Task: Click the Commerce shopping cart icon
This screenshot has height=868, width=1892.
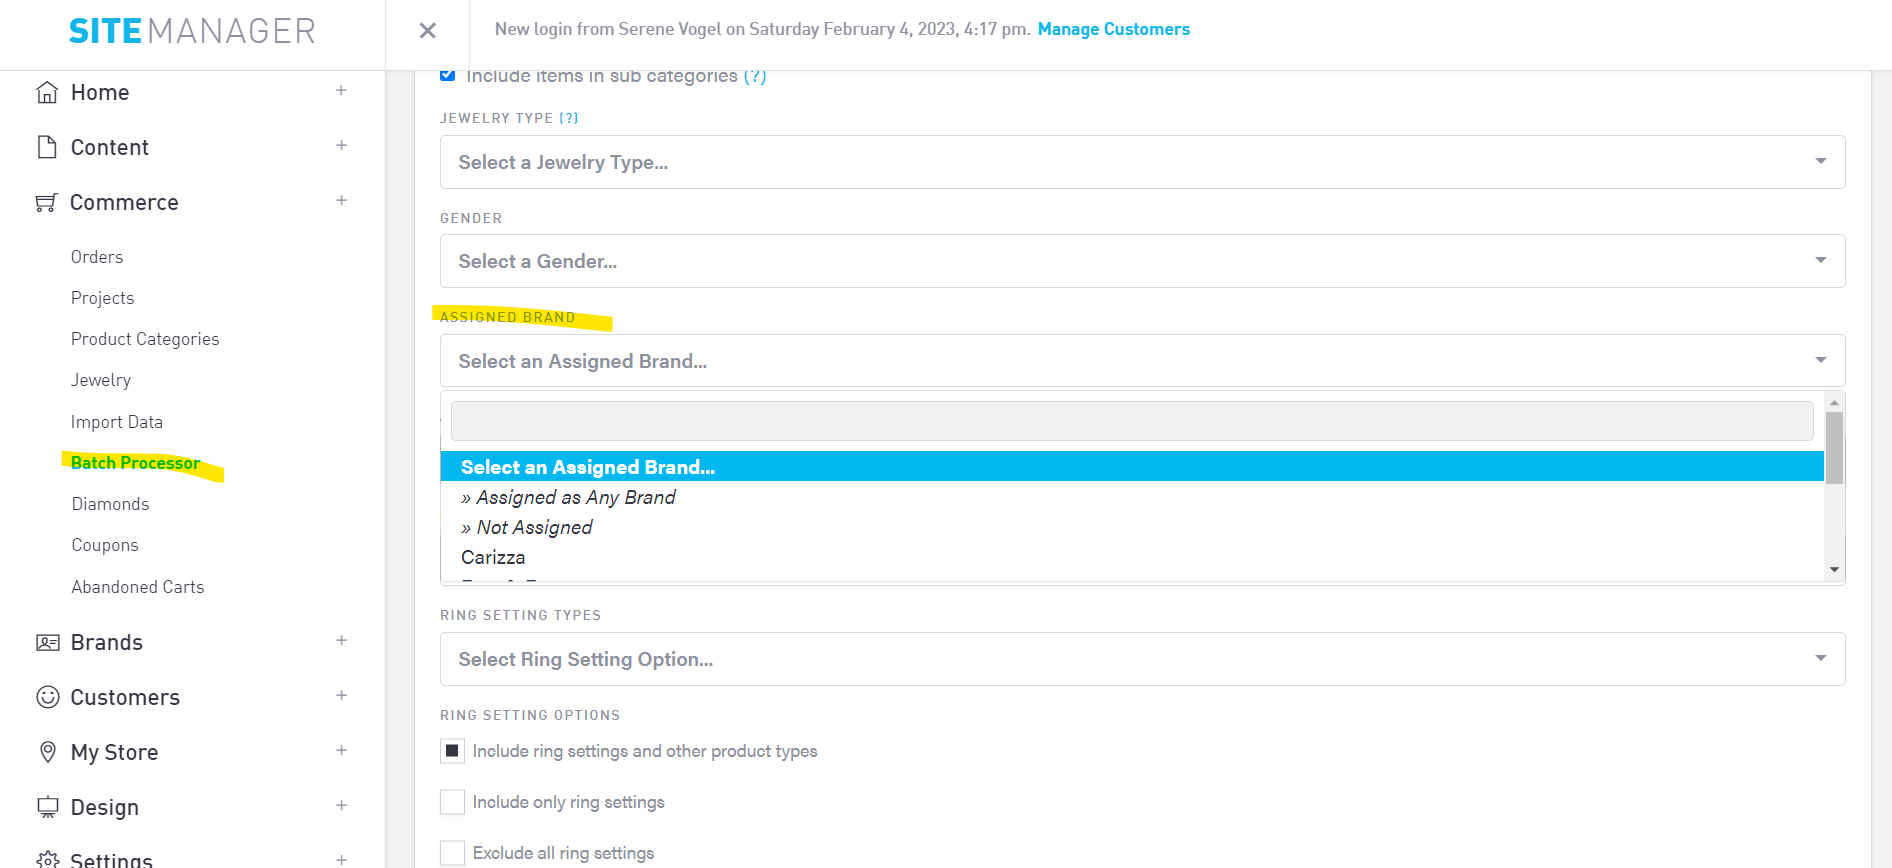Action: tap(46, 203)
